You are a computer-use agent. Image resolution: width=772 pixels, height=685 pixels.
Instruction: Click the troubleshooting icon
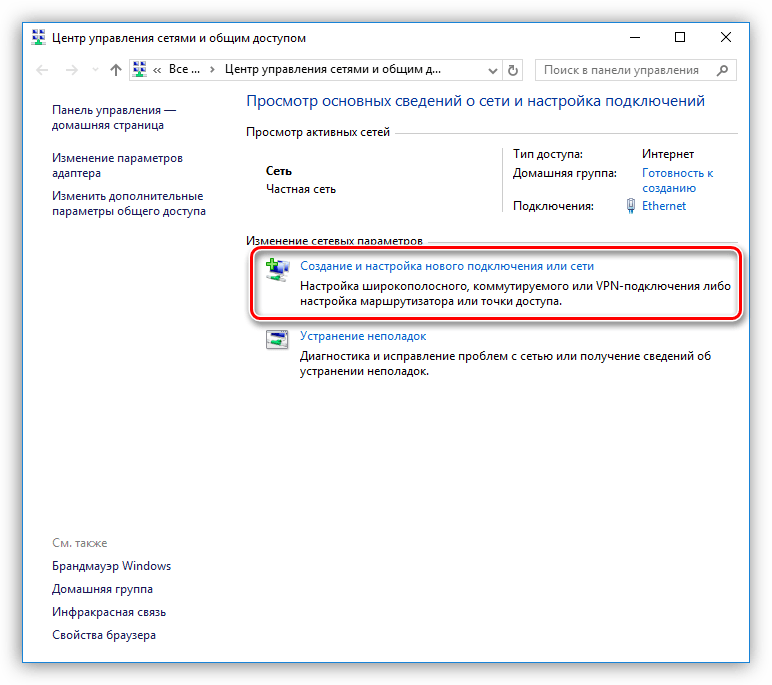pyautogui.click(x=277, y=339)
